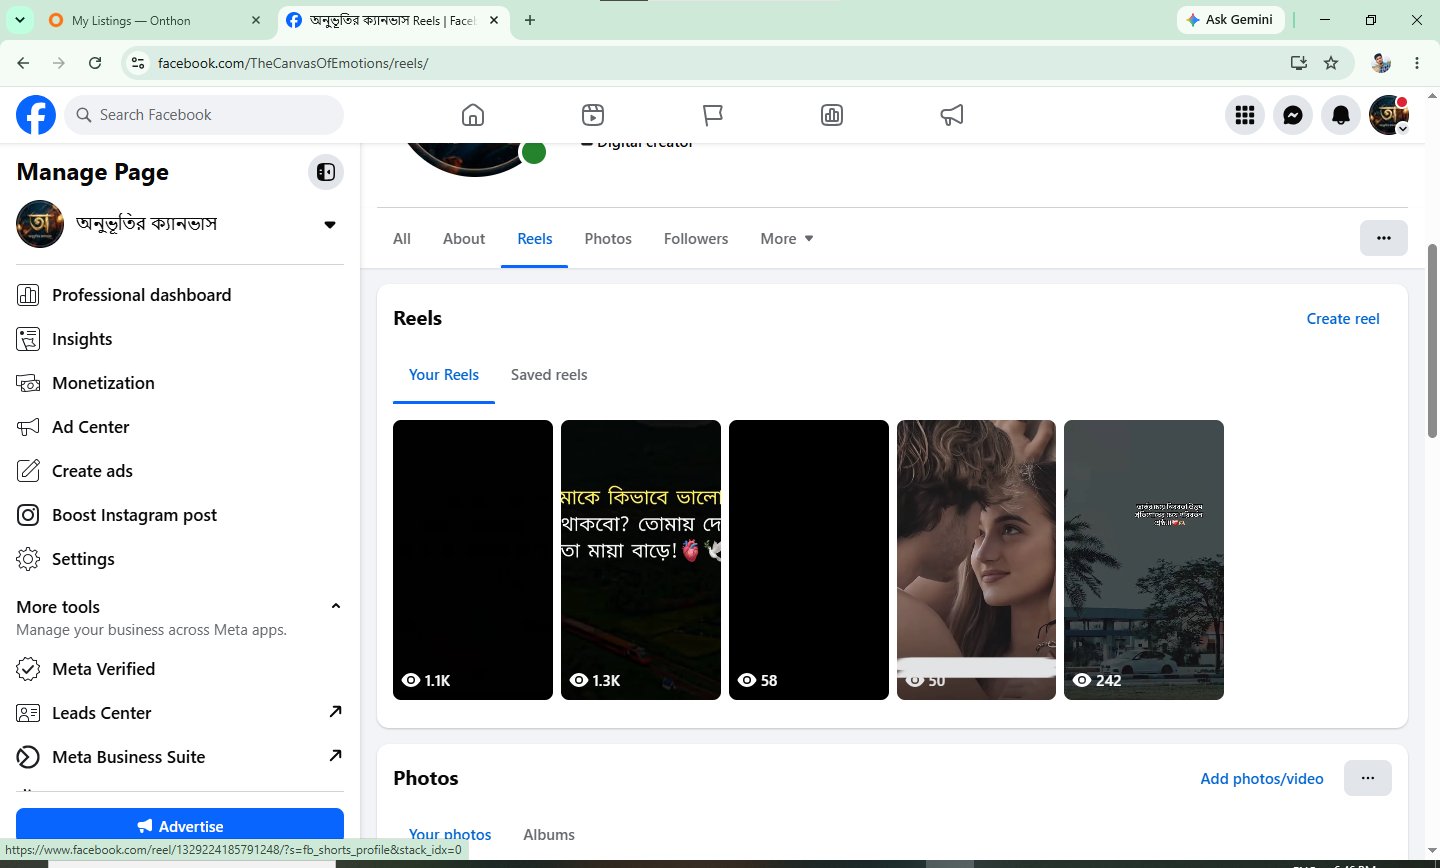Open the Ad Center megaphone icon in top nav
Image resolution: width=1440 pixels, height=868 pixels.
(x=952, y=115)
